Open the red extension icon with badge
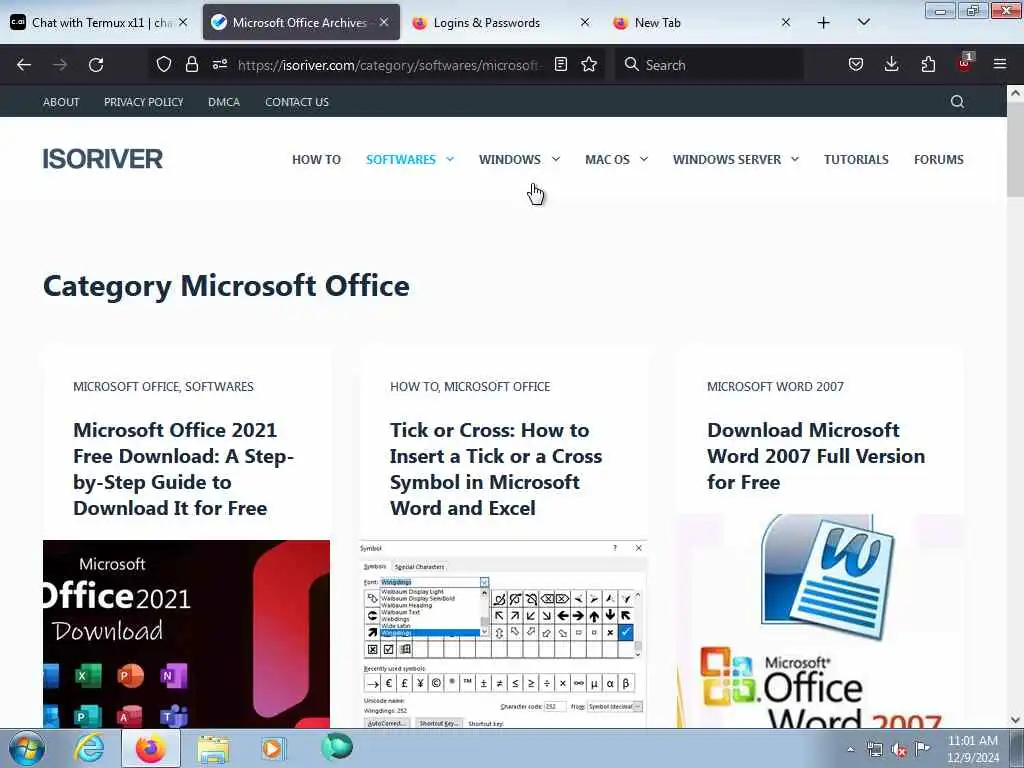 point(965,63)
